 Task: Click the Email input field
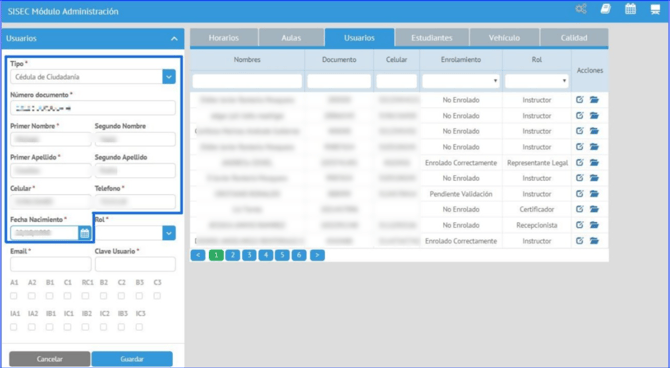pyautogui.click(x=50, y=264)
